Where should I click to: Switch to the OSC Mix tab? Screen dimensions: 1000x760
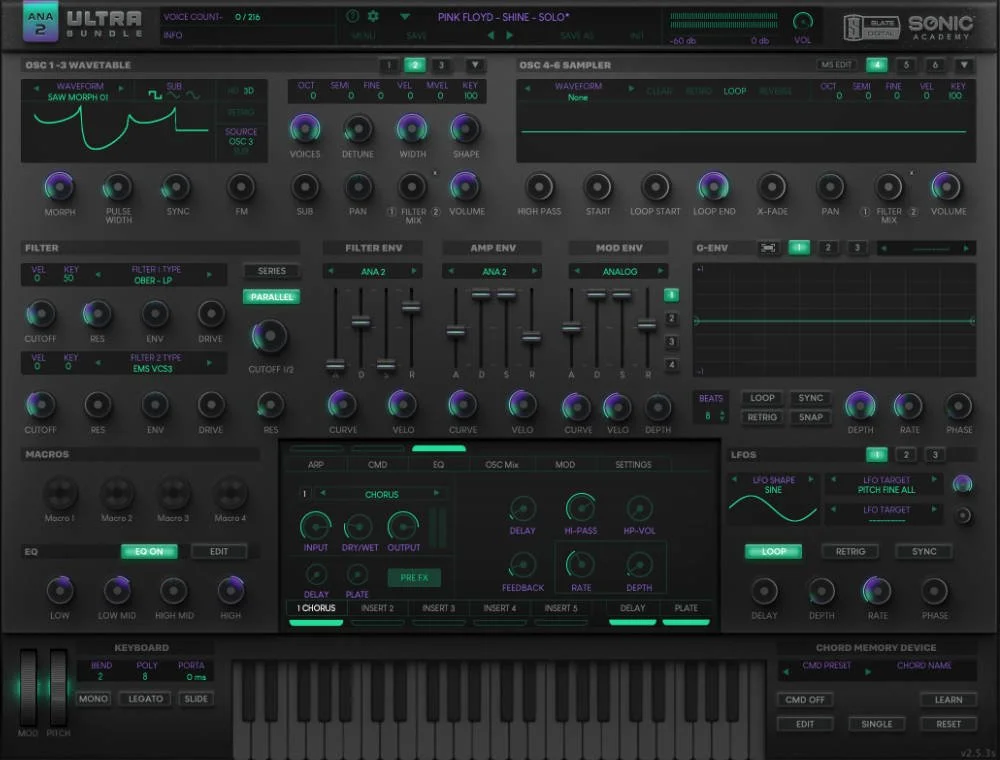501,464
